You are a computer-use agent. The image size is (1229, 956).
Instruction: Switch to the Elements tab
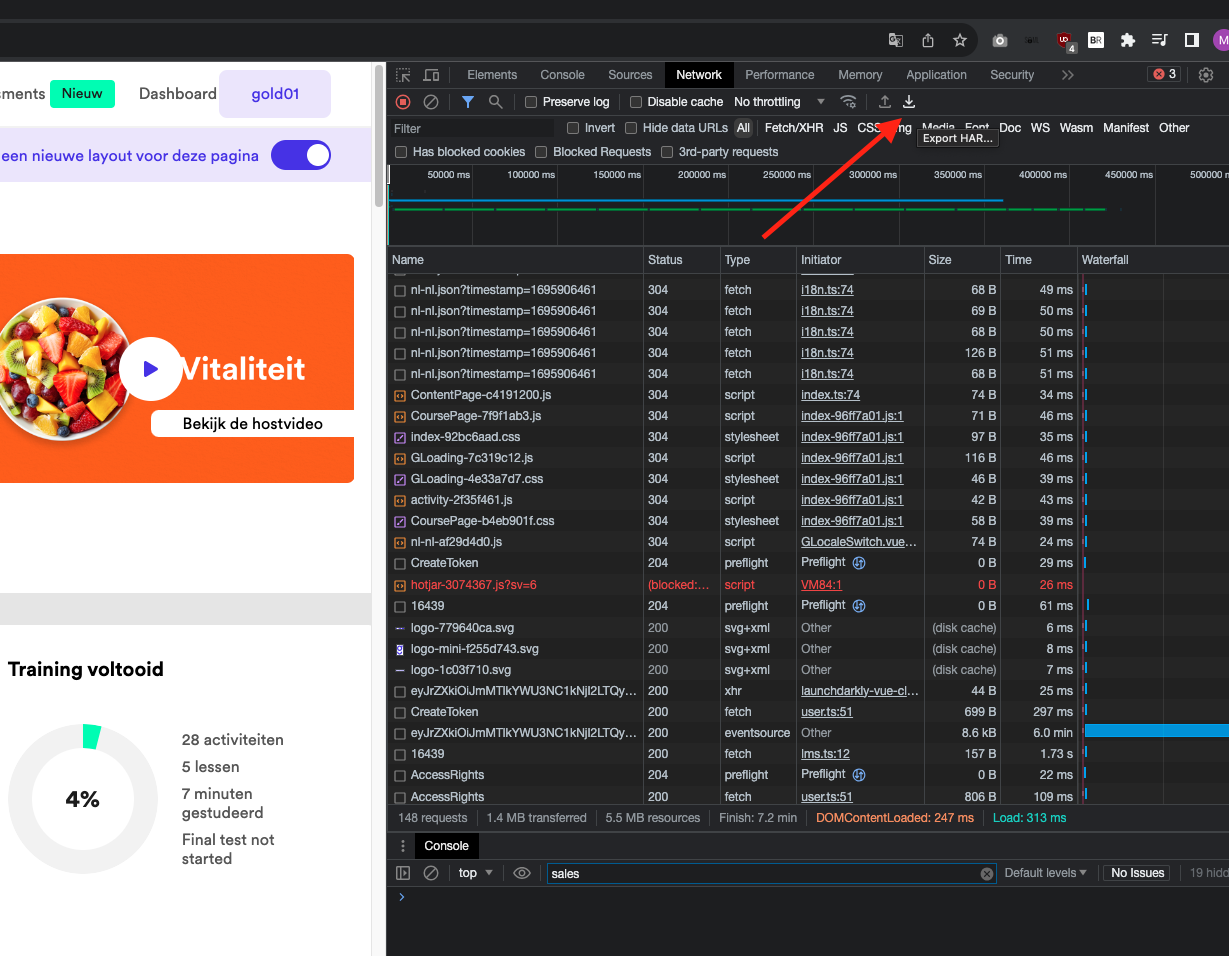pyautogui.click(x=492, y=75)
